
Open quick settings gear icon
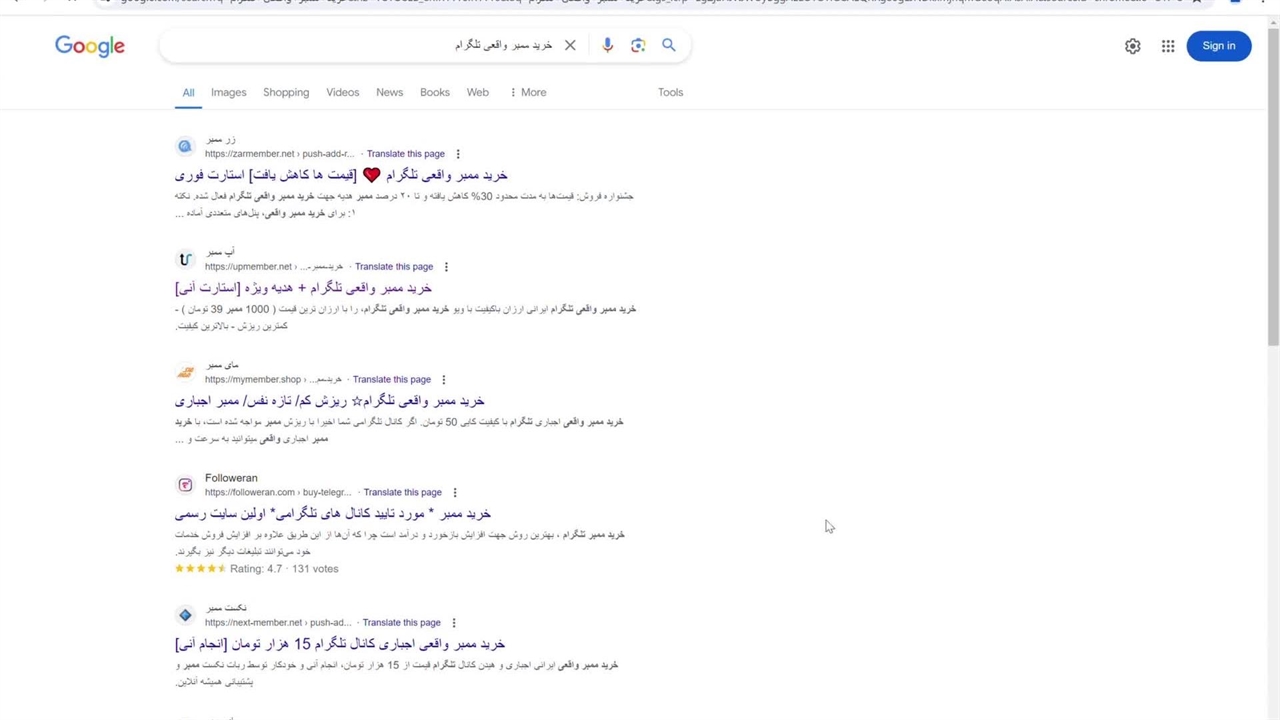(1132, 46)
